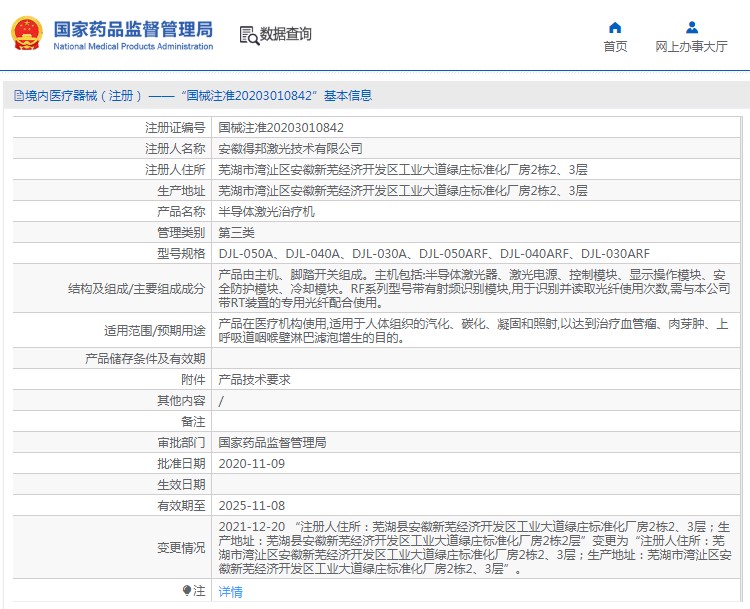The image size is (750, 609).
Task: Click the 网上办事大厅 text label
Action: tap(691, 46)
